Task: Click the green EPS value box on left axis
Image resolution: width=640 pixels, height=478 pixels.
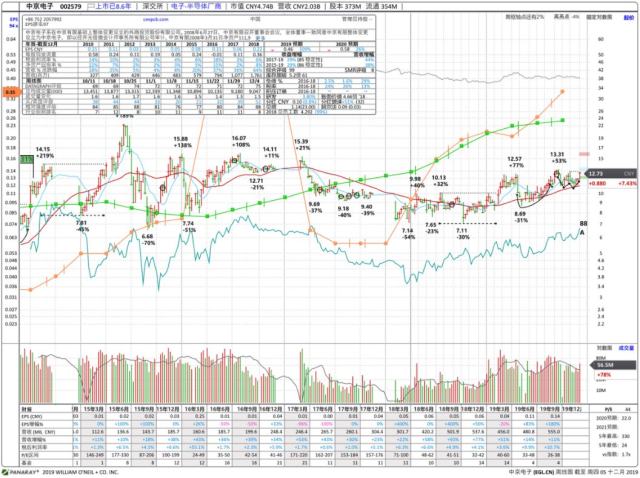Action: 25,159
